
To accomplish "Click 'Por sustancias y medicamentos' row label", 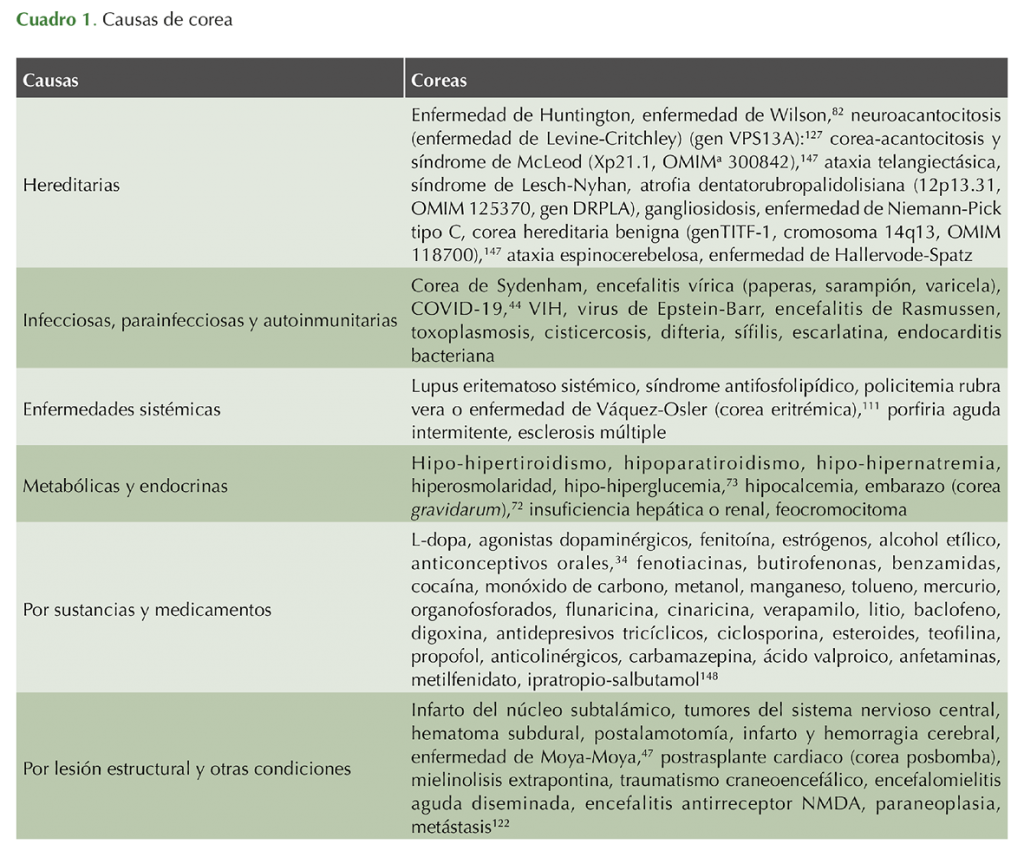I will pyautogui.click(x=147, y=610).
